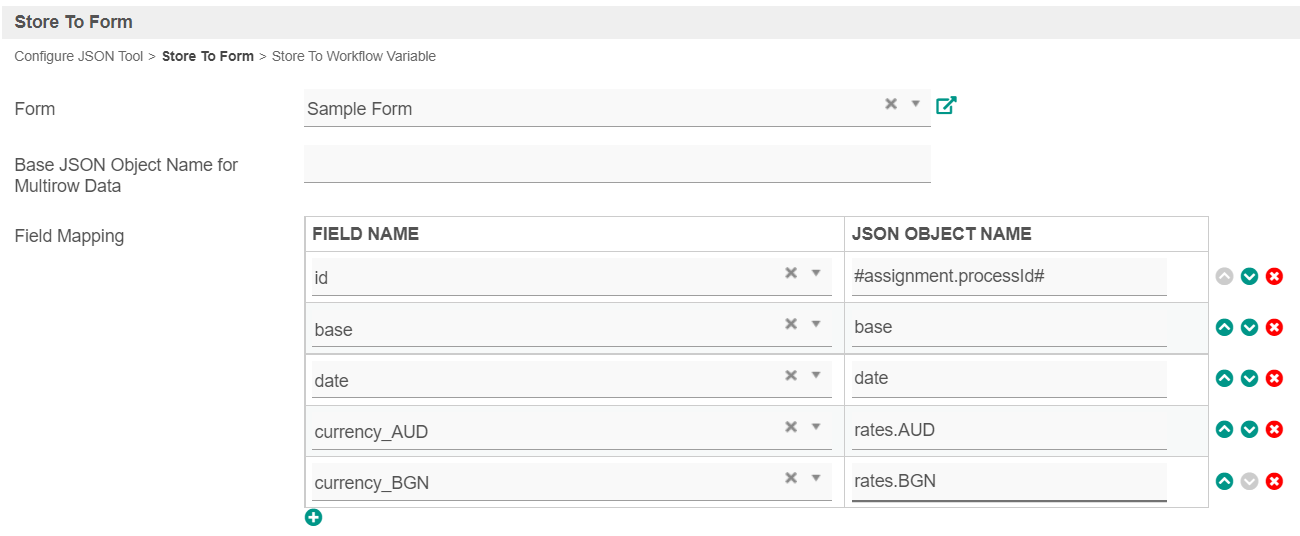Open the id field name dropdown
The image size is (1300, 536).
click(815, 273)
